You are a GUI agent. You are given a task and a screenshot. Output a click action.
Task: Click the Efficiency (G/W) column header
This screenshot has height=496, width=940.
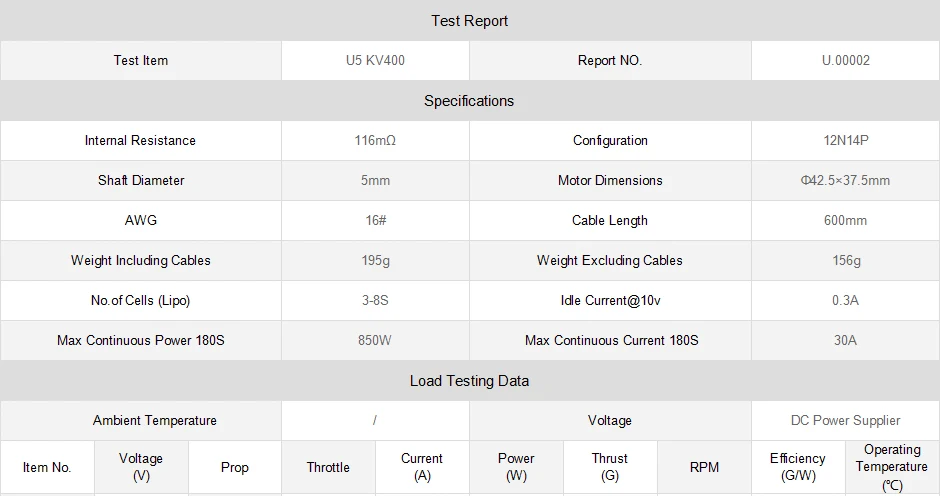(798, 467)
